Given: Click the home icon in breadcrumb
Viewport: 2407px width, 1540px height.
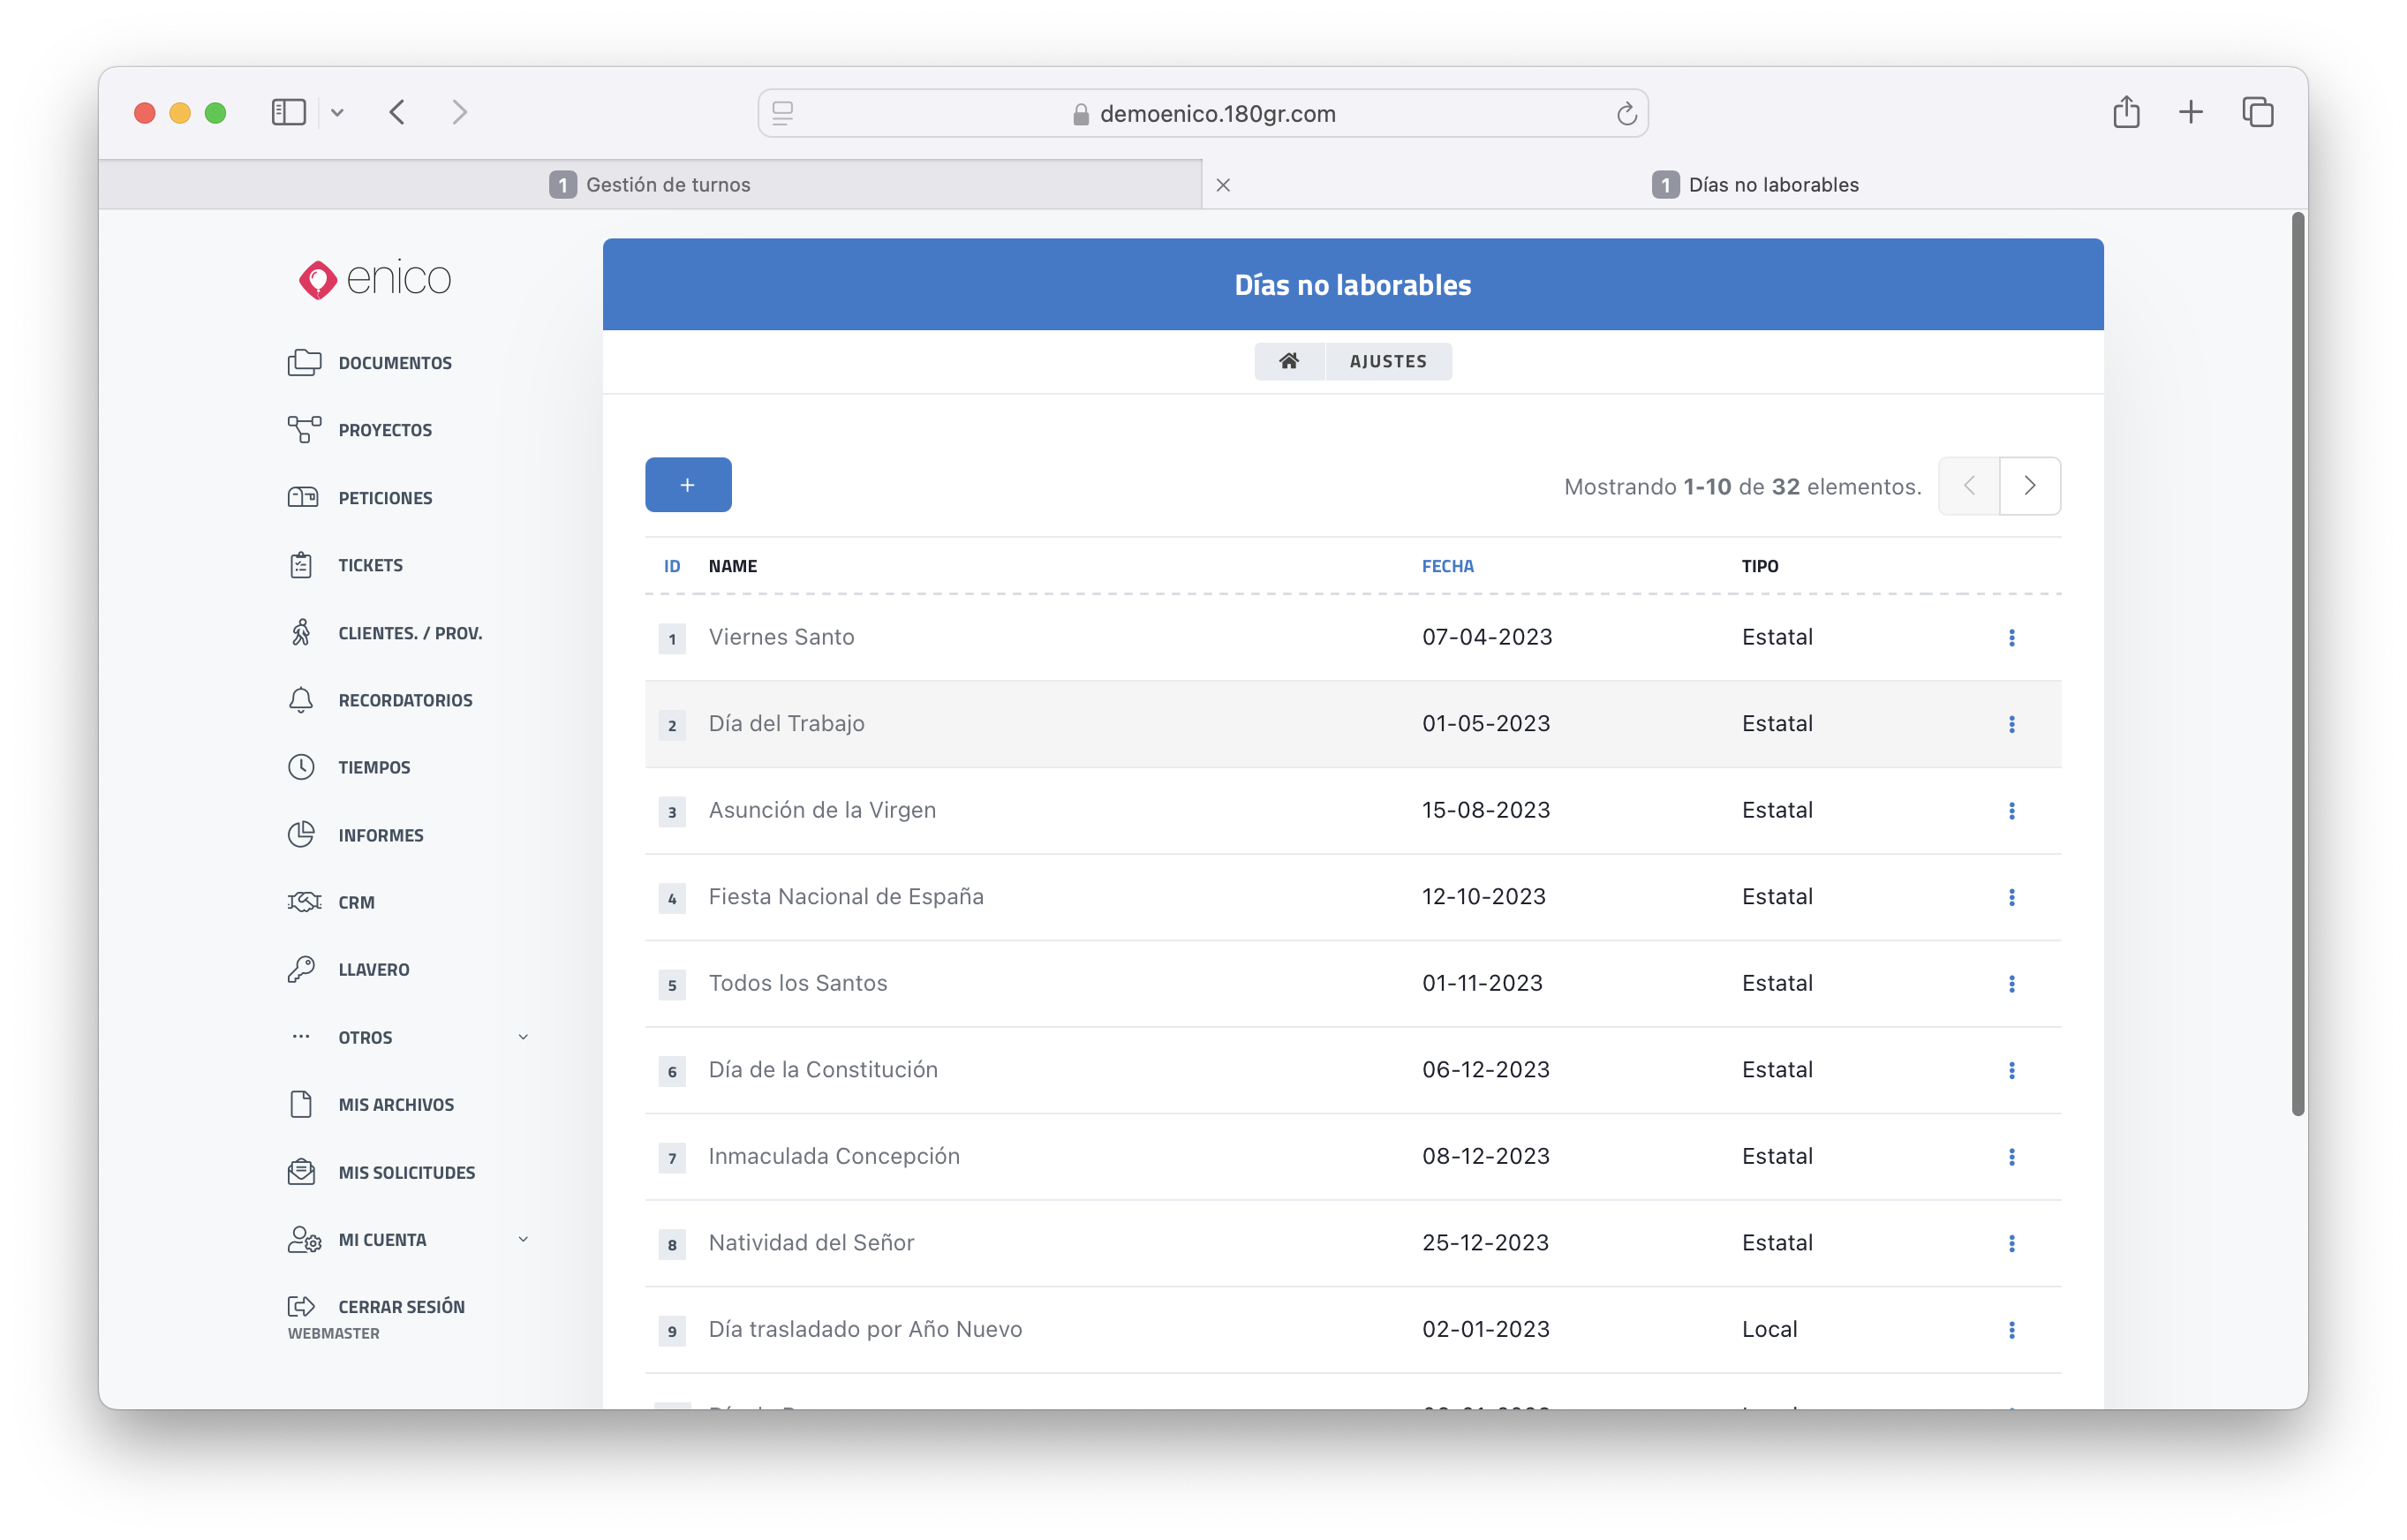Looking at the screenshot, I should [x=1288, y=361].
